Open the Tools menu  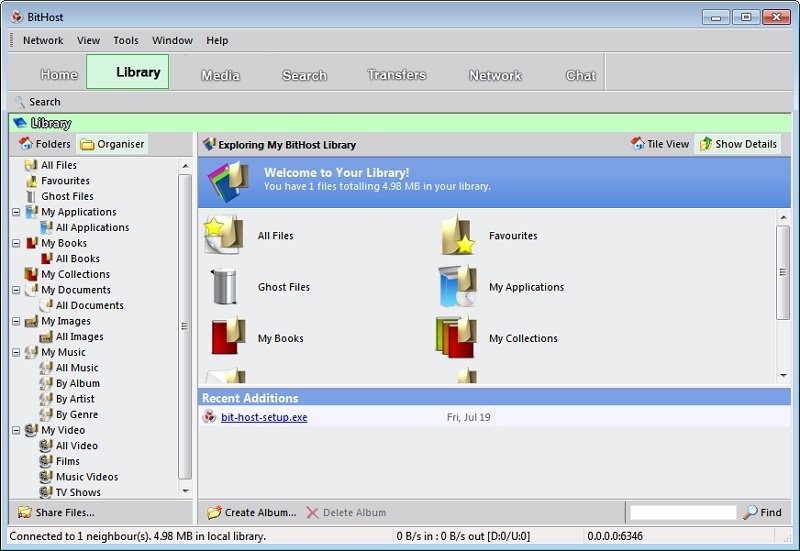(126, 41)
